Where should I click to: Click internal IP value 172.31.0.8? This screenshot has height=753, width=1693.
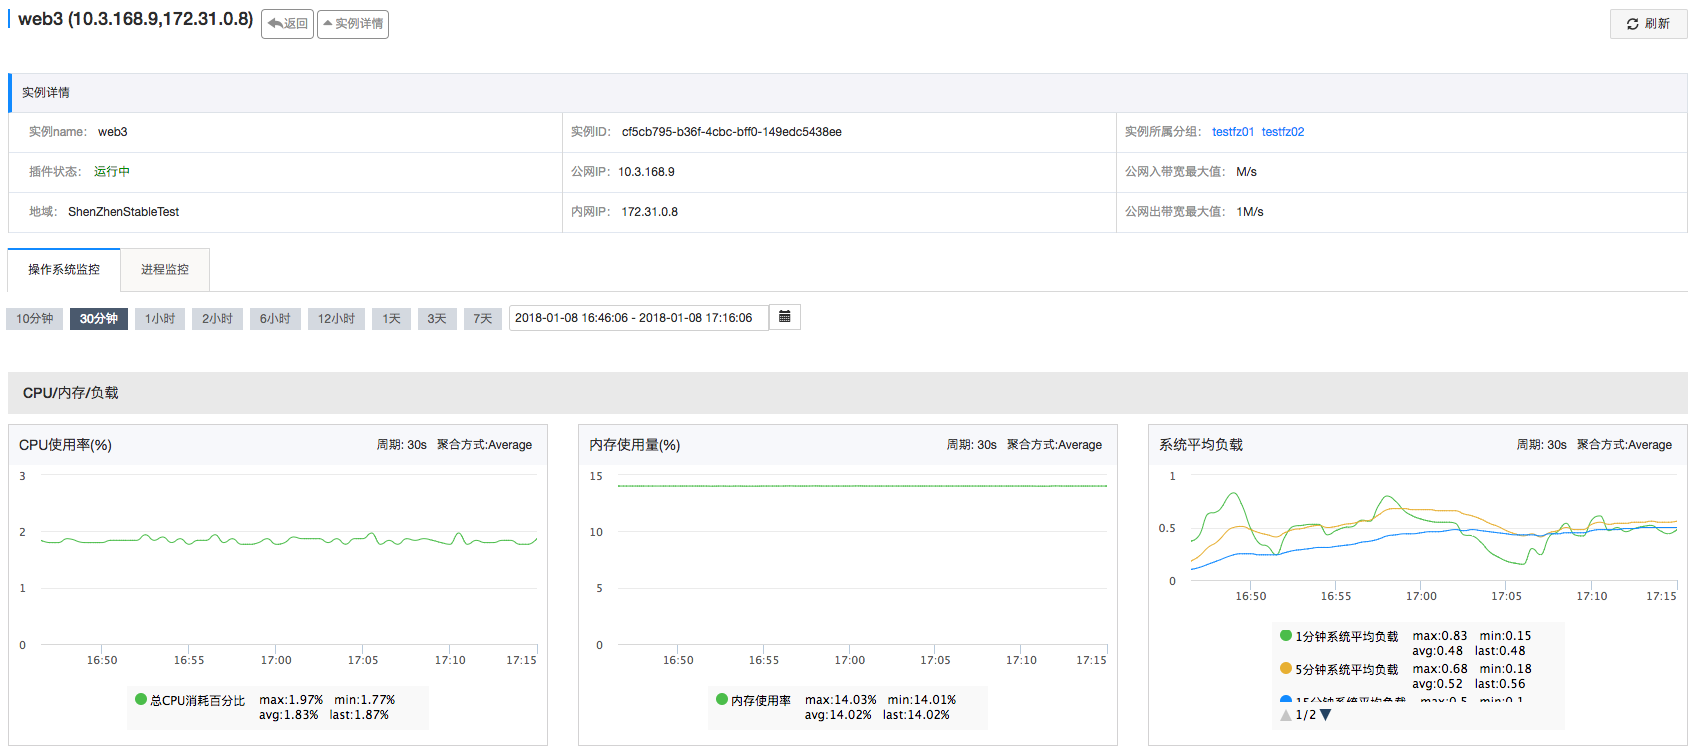point(650,212)
